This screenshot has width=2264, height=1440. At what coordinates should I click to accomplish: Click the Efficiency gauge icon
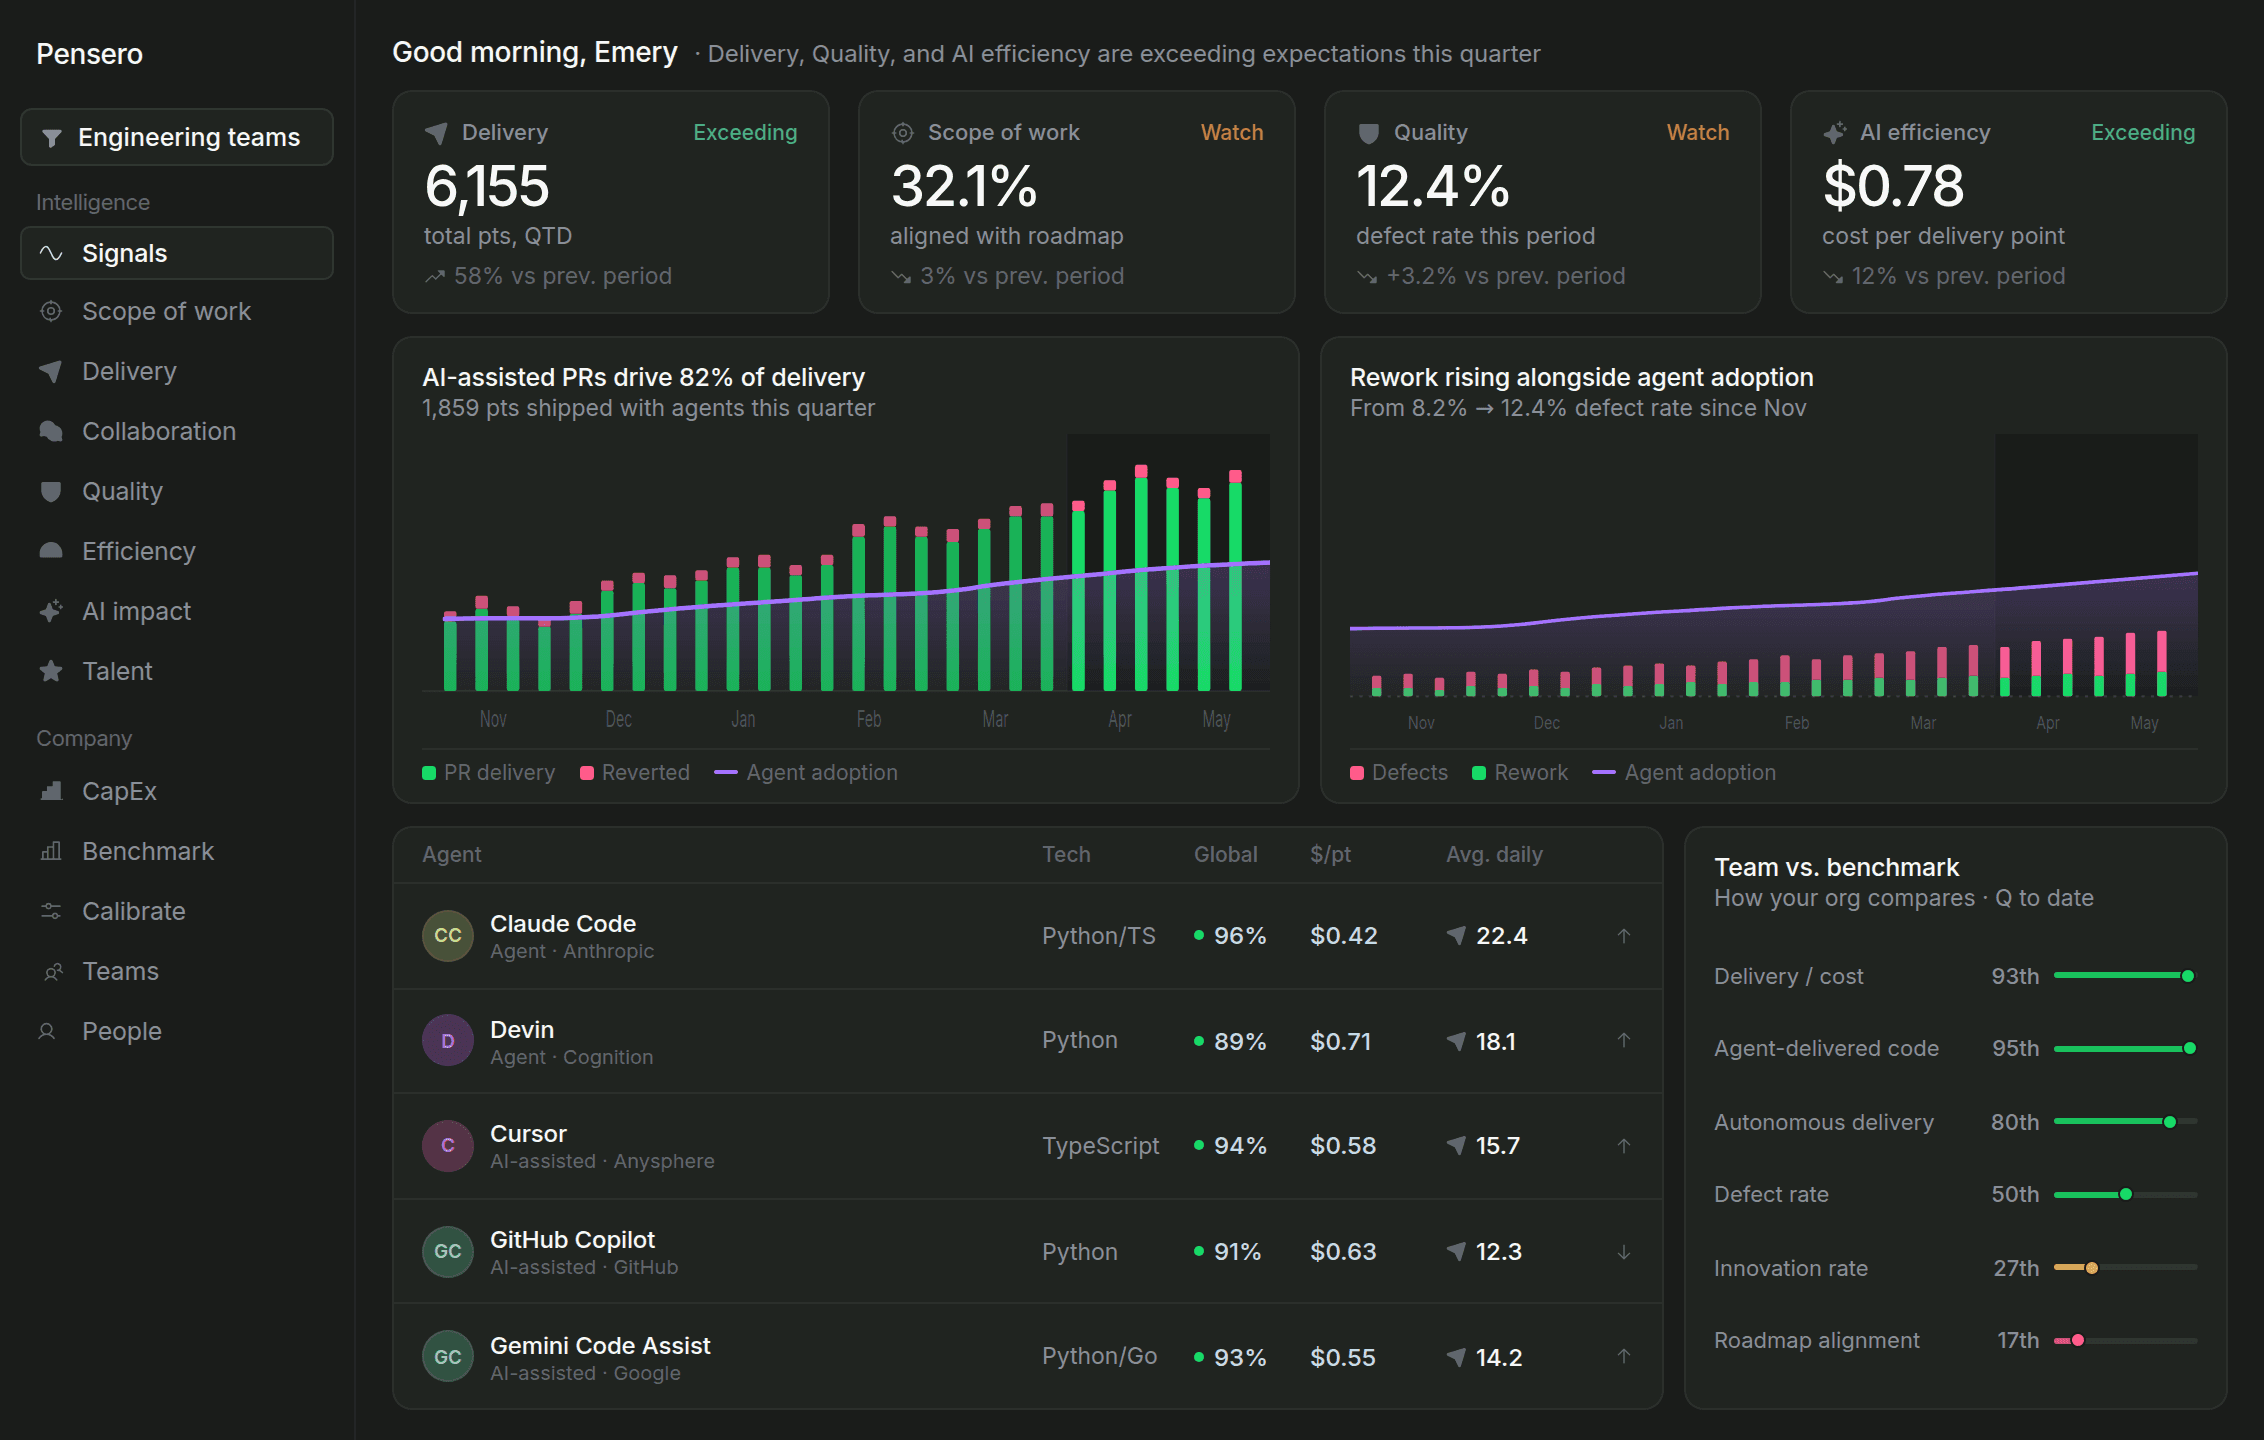51,551
